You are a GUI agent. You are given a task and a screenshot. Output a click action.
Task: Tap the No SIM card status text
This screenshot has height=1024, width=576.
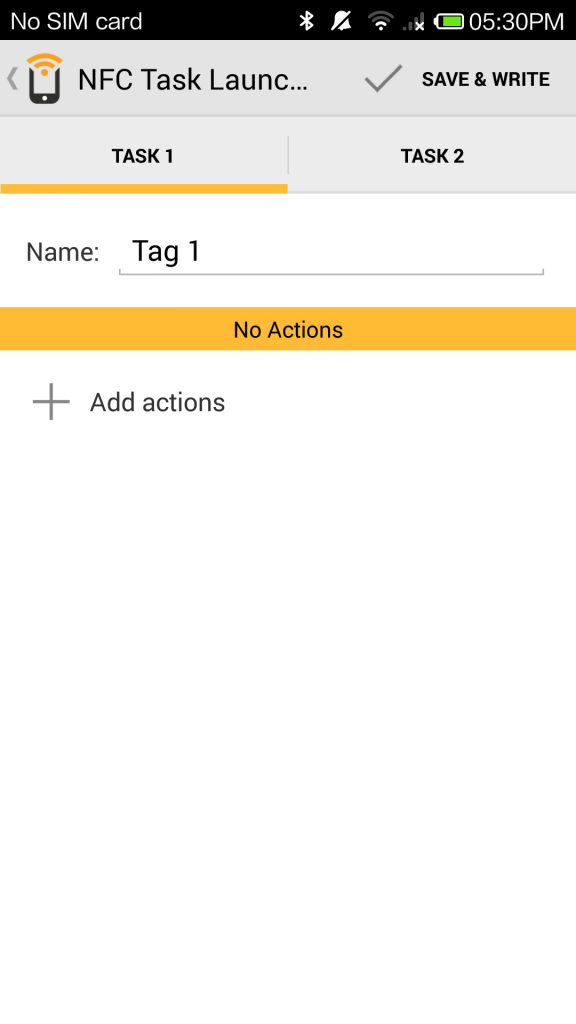pos(76,22)
